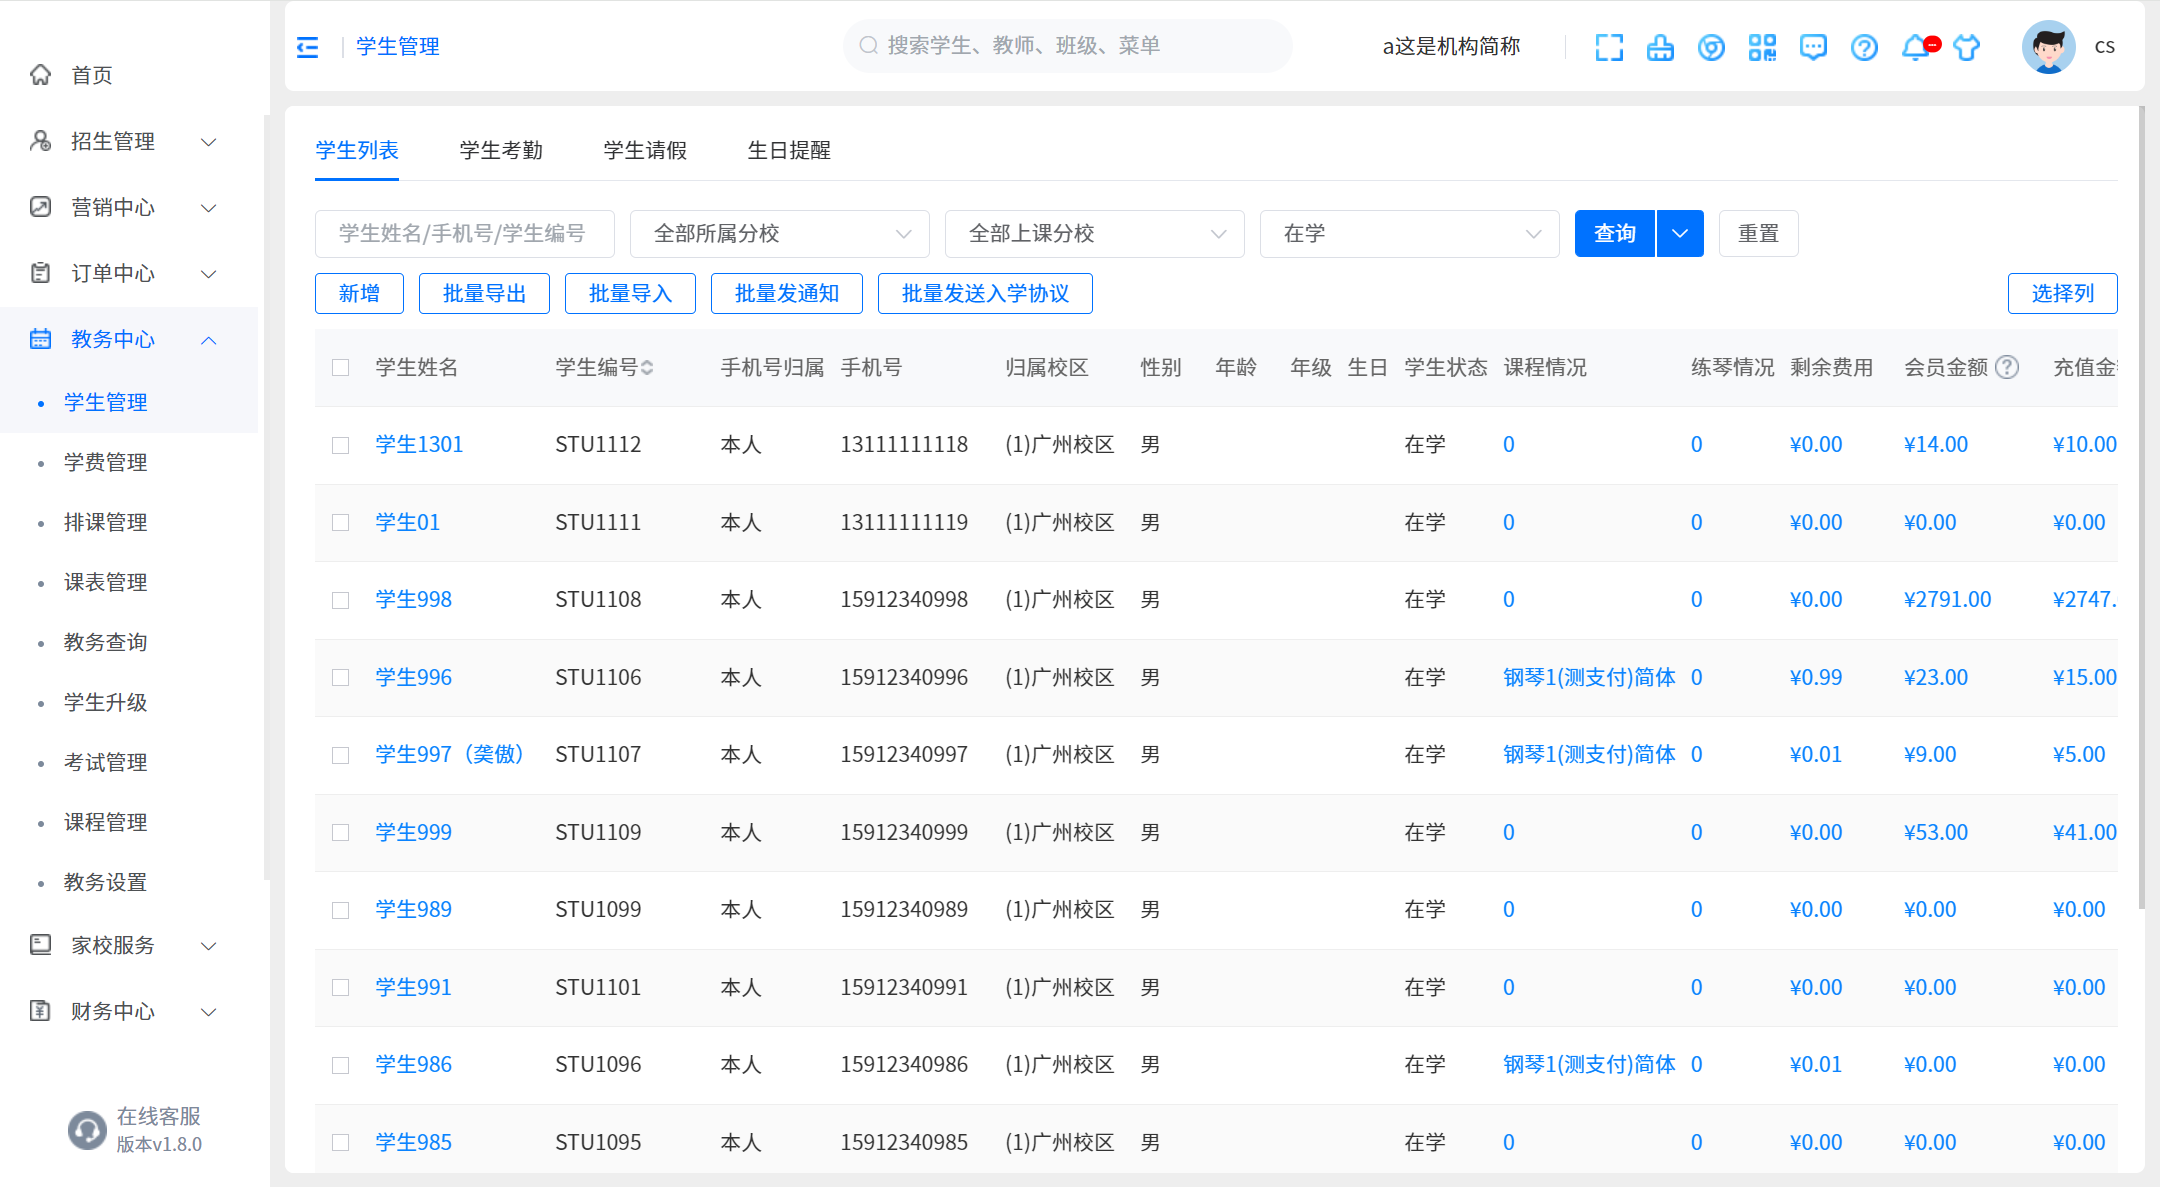Open 排课管理 in the sidebar
Screen dimensions: 2160x1187
coord(105,522)
